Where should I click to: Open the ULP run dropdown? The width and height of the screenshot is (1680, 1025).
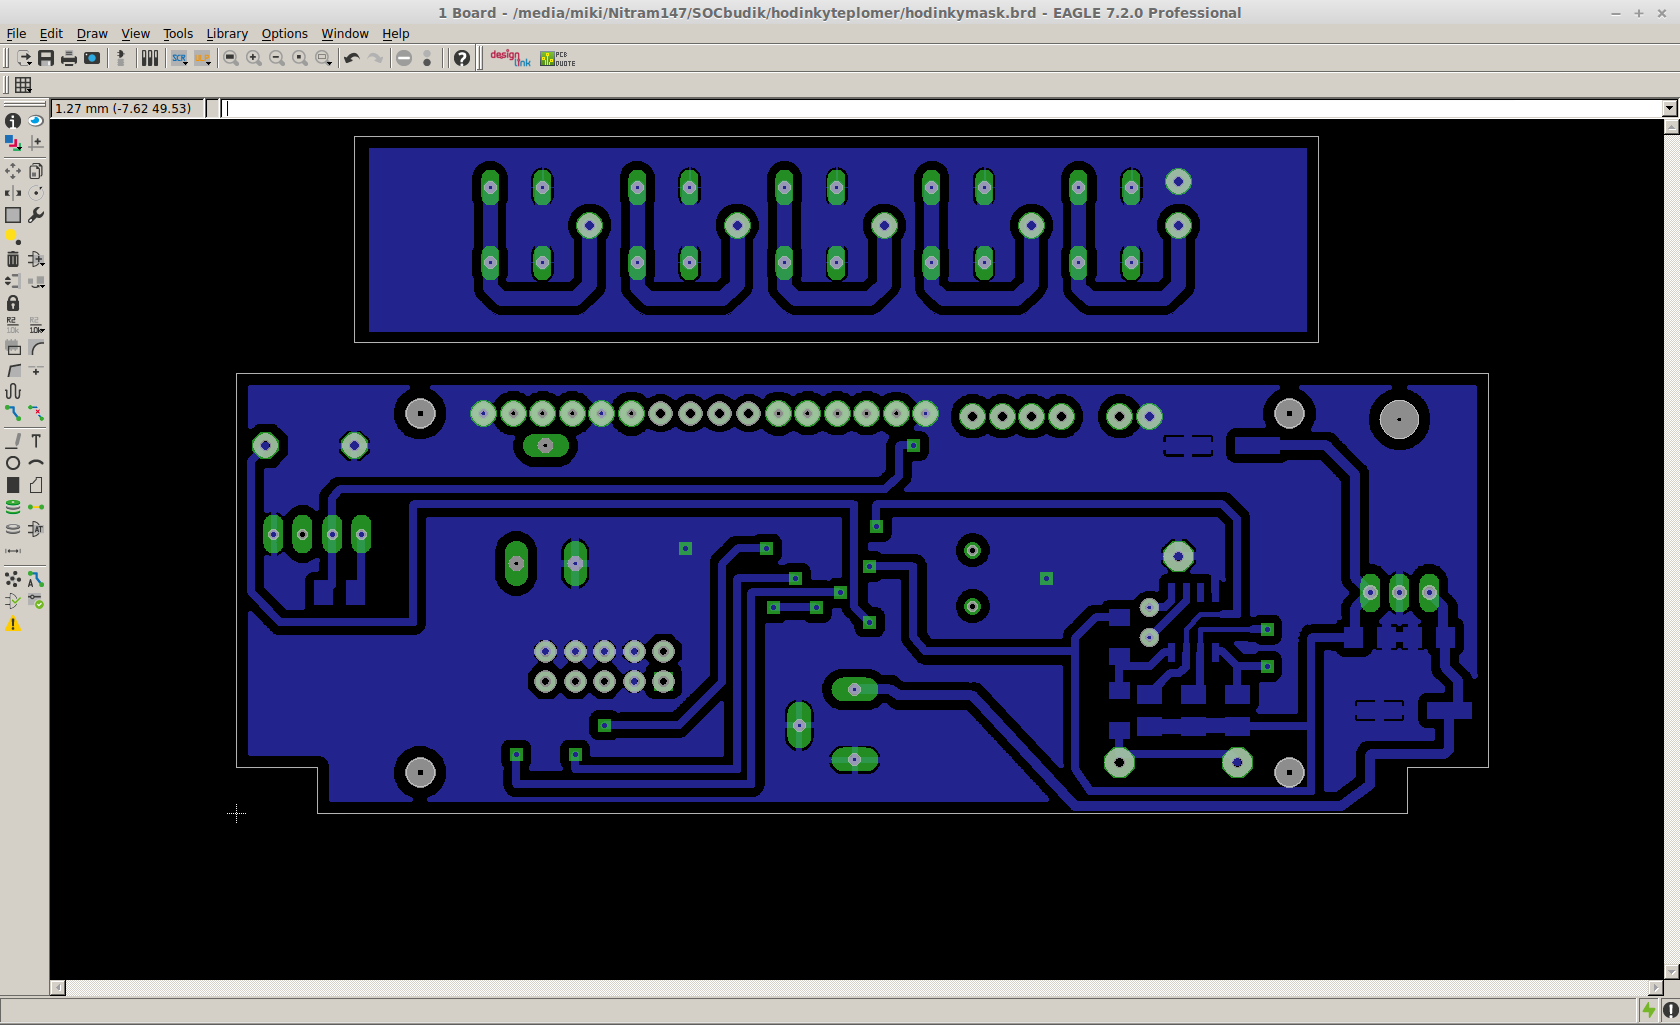click(203, 58)
